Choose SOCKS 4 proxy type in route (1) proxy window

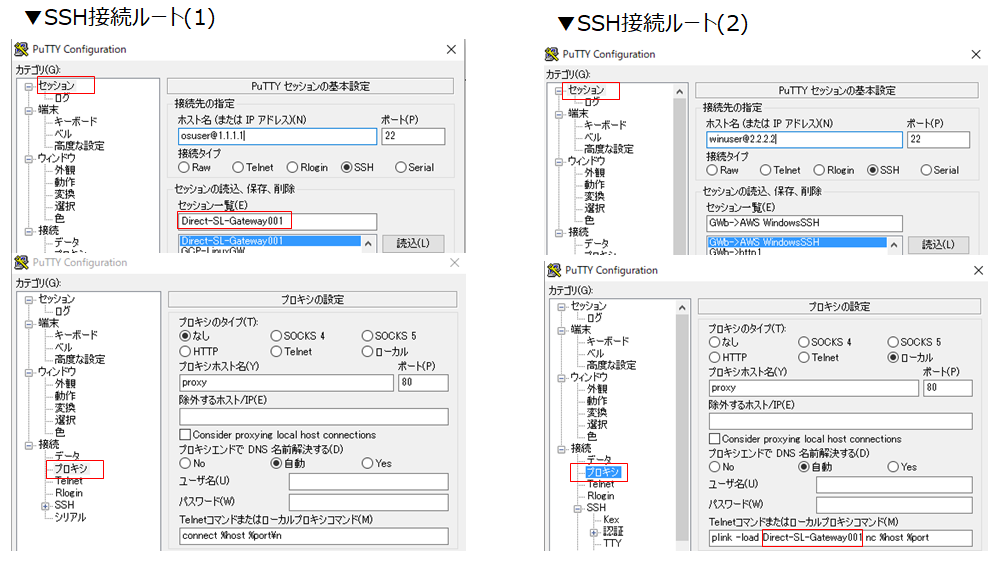pos(276,335)
